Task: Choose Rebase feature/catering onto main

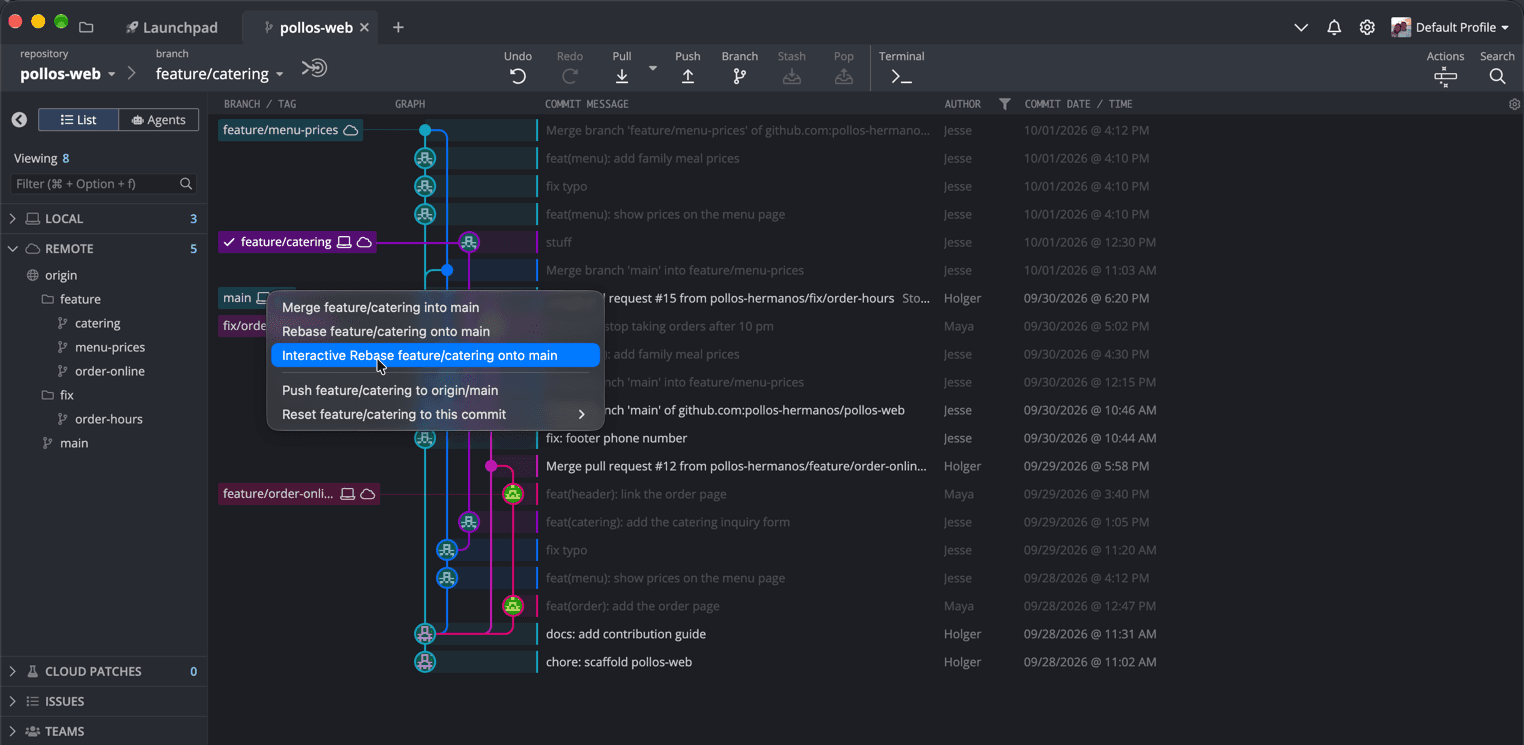Action: (435, 331)
